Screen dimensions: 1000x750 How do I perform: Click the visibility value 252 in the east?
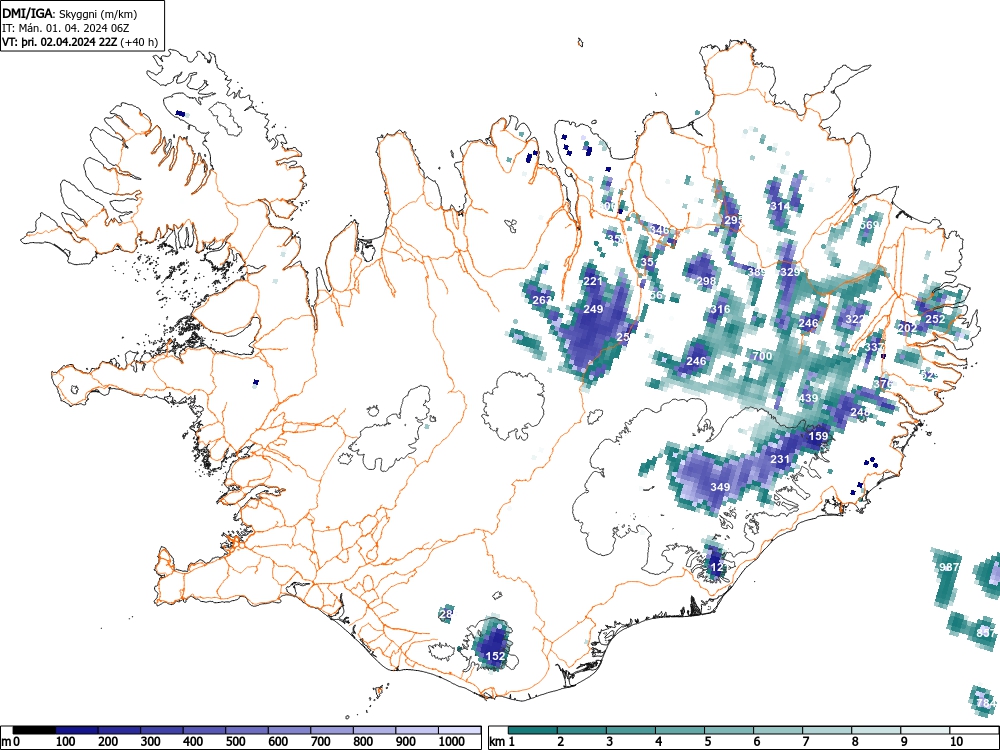936,319
